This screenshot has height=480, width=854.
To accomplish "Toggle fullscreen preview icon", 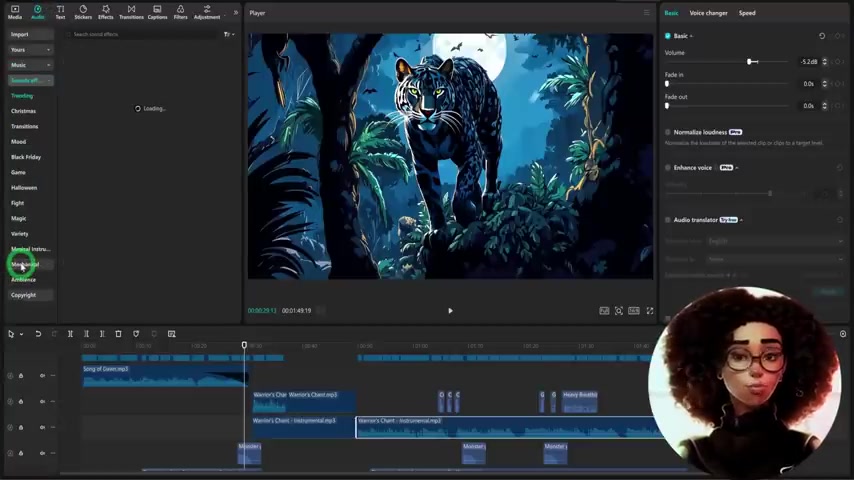I will click(x=650, y=311).
